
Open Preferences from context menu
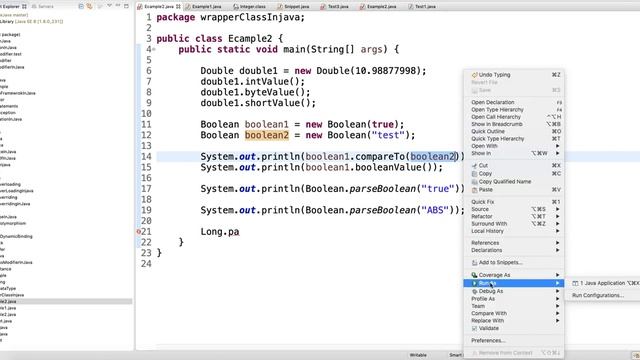514,340
